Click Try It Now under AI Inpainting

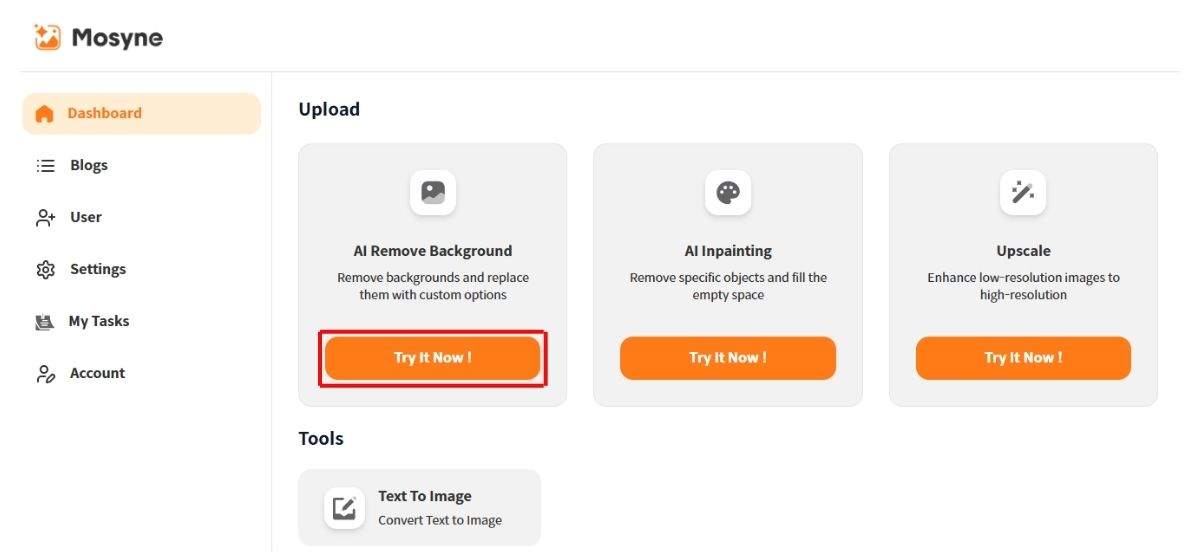(x=728, y=358)
